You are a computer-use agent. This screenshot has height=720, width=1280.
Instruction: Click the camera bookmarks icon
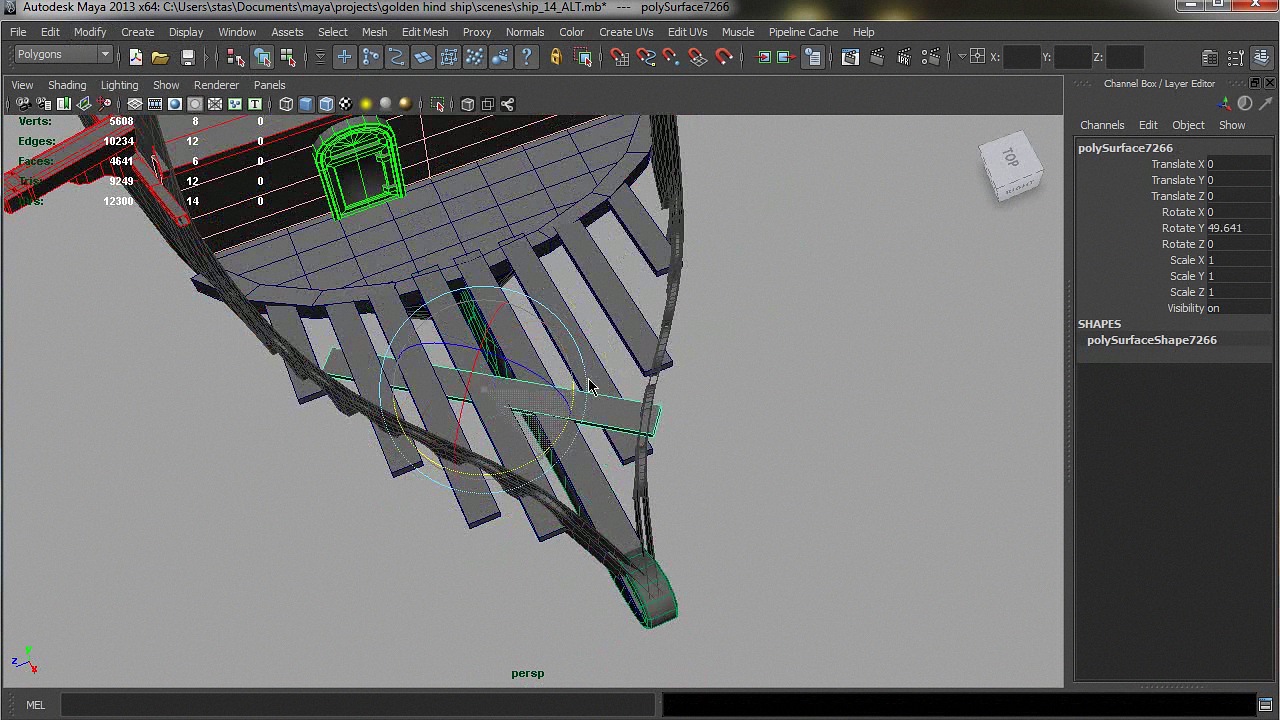(64, 104)
